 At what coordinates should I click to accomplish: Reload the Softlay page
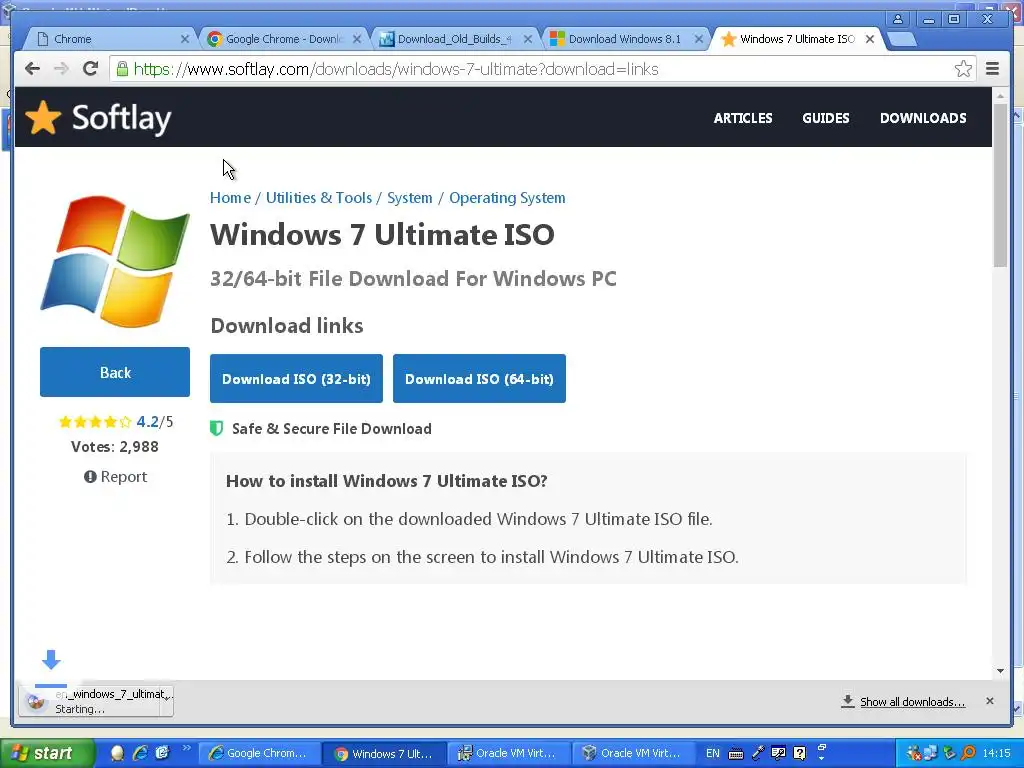pyautogui.click(x=91, y=69)
